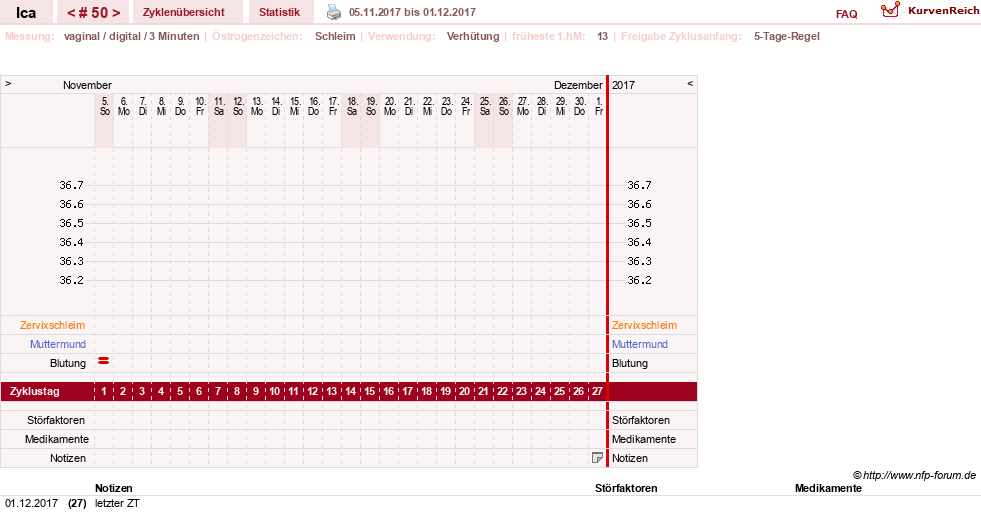This screenshot has width=981, height=527.
Task: Click the left 36.7 temperature label
Action: pyautogui.click(x=71, y=185)
